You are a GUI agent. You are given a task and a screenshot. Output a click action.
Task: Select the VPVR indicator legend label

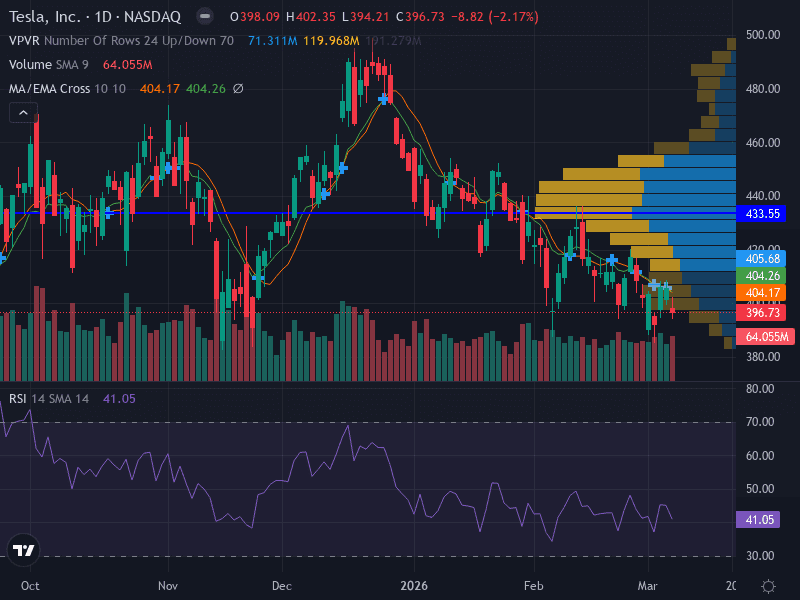[x=24, y=41]
